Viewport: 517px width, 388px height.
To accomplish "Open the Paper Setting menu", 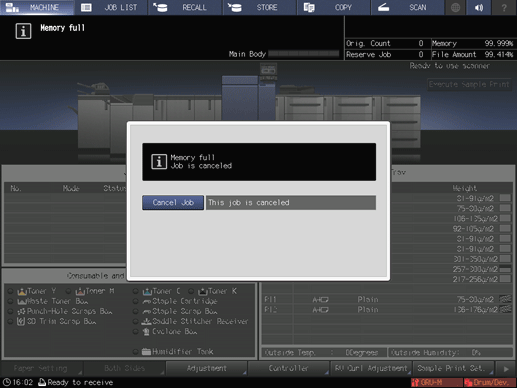I will 41,369.
